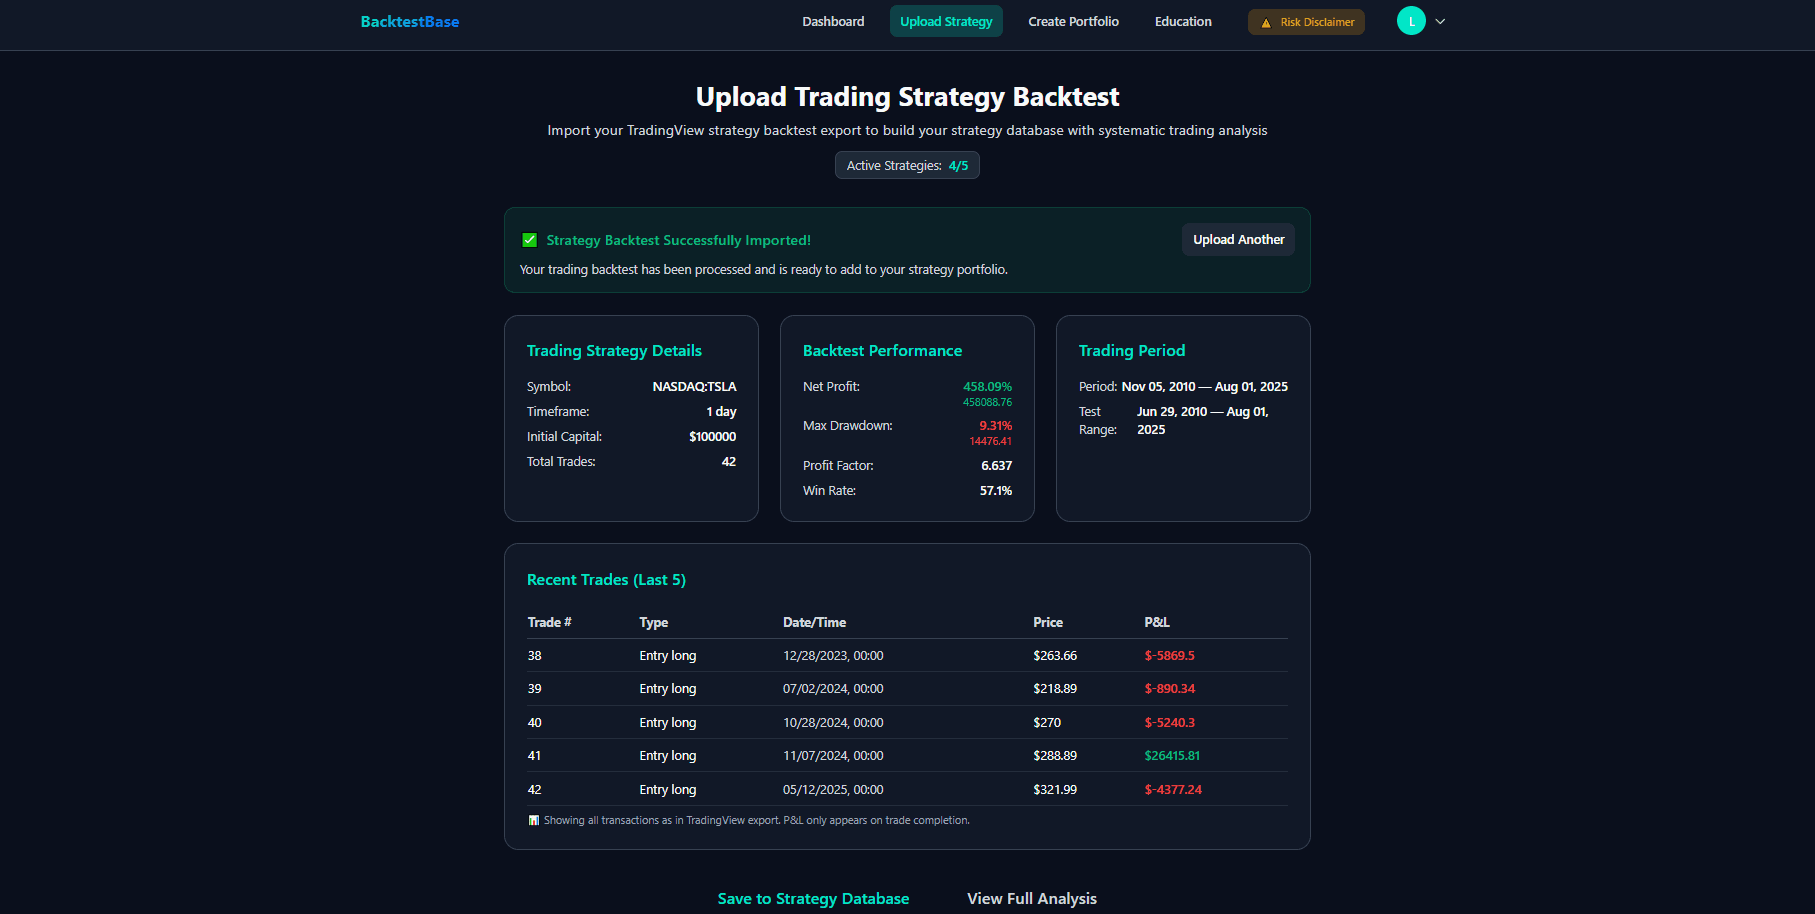
Task: Select the P&L $-890.34
Action: click(x=1169, y=688)
